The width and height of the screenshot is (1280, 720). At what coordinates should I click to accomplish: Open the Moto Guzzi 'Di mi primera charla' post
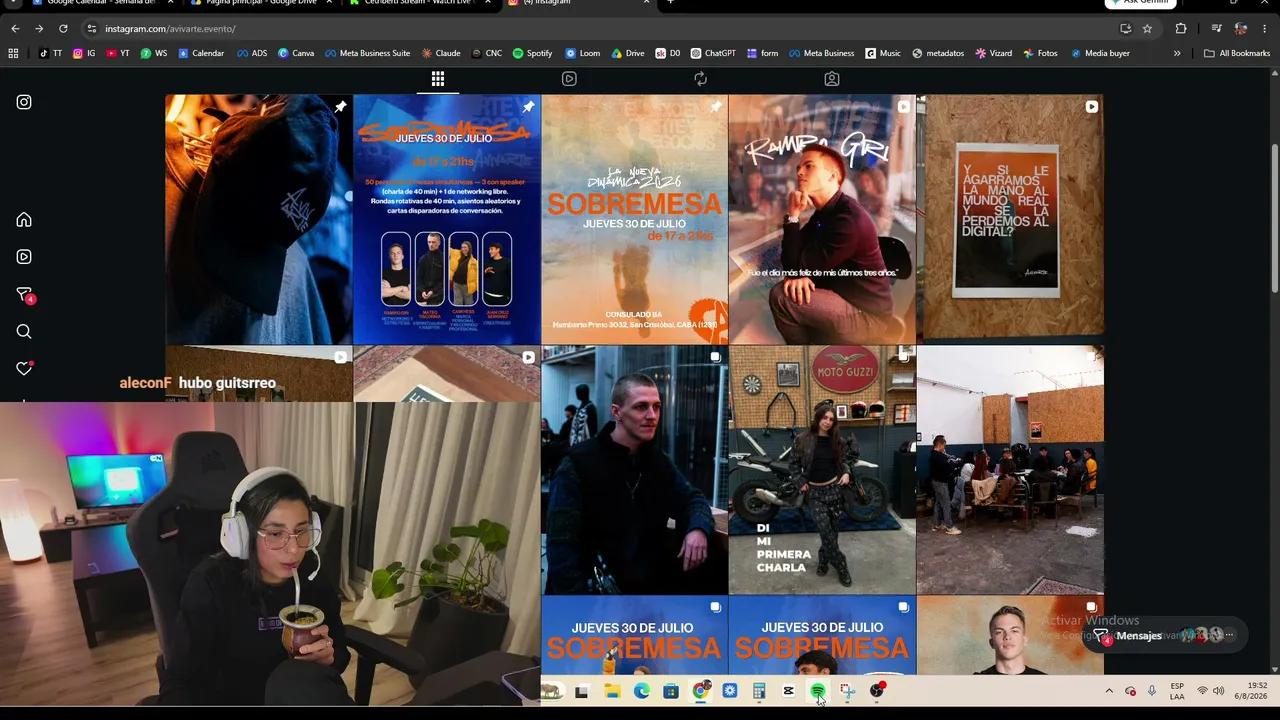(x=822, y=470)
